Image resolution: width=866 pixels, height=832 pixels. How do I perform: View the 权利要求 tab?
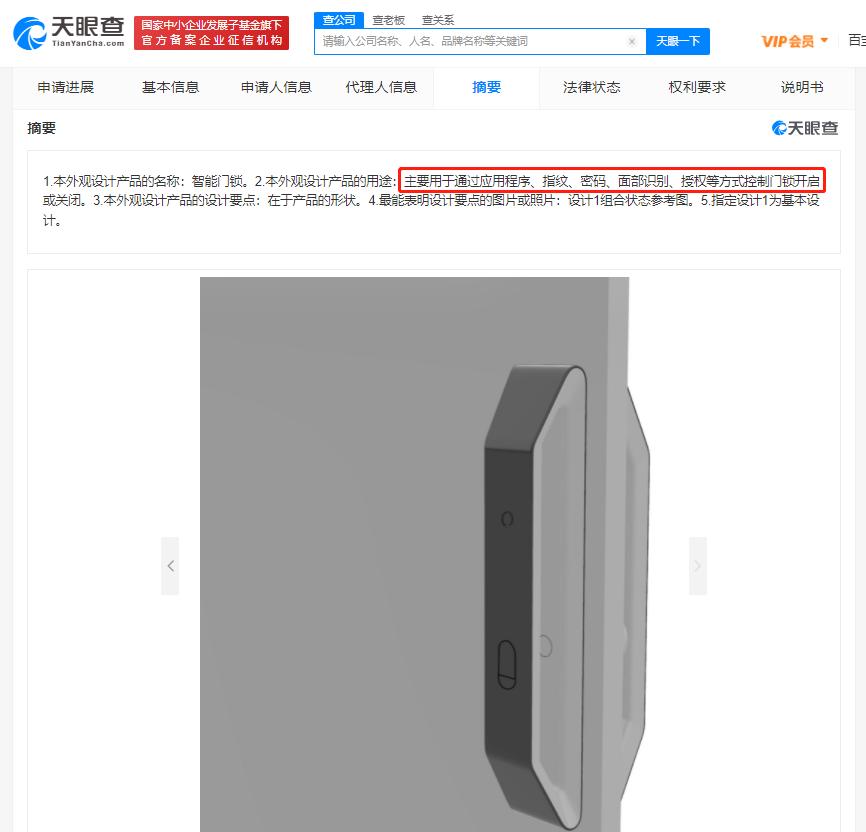[x=697, y=87]
